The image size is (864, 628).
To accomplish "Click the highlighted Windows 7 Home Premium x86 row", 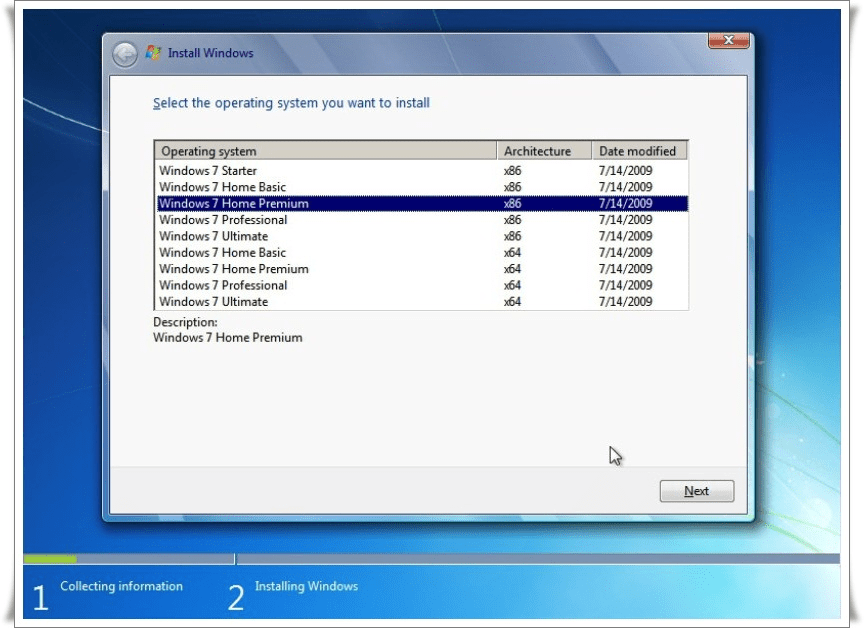I will click(x=233, y=204).
